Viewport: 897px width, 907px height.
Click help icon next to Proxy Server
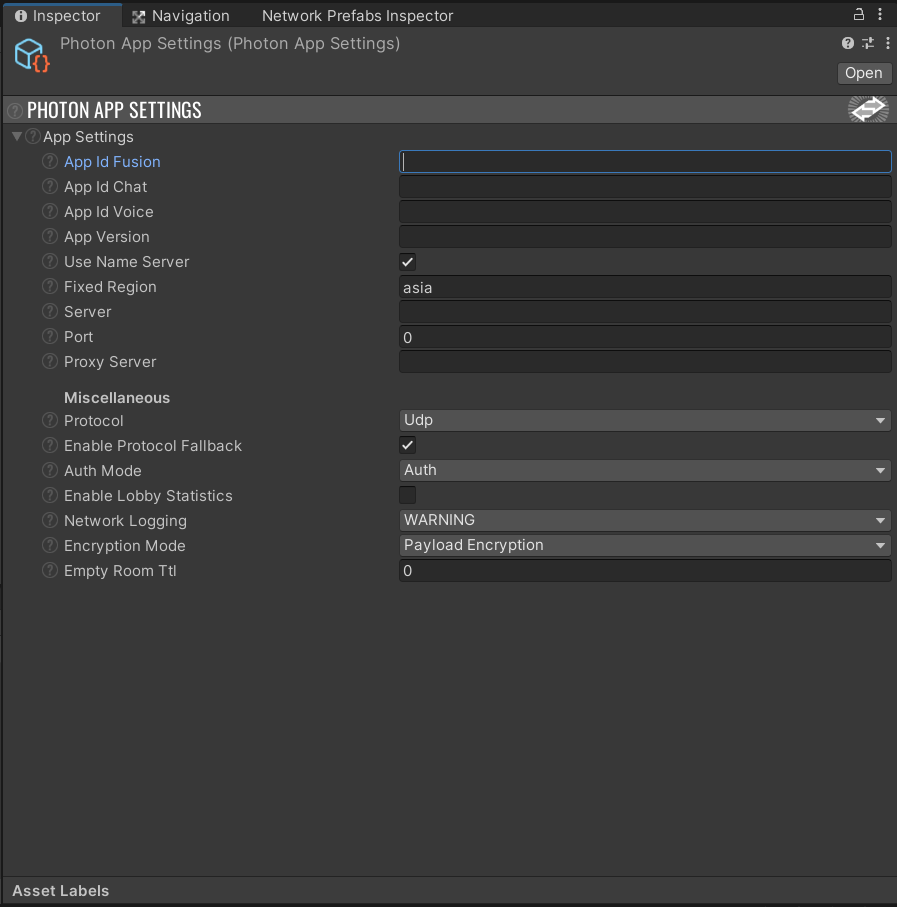50,362
